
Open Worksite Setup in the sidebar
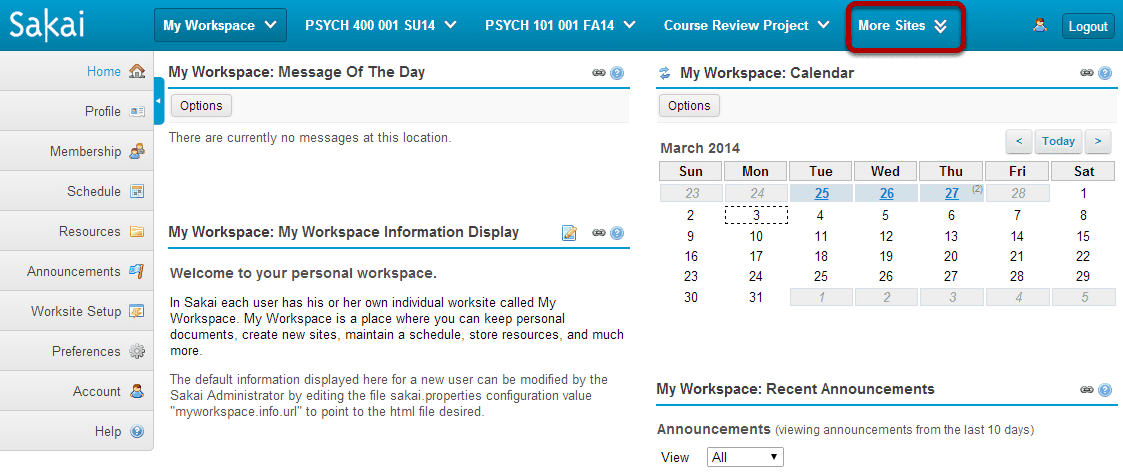(x=77, y=311)
